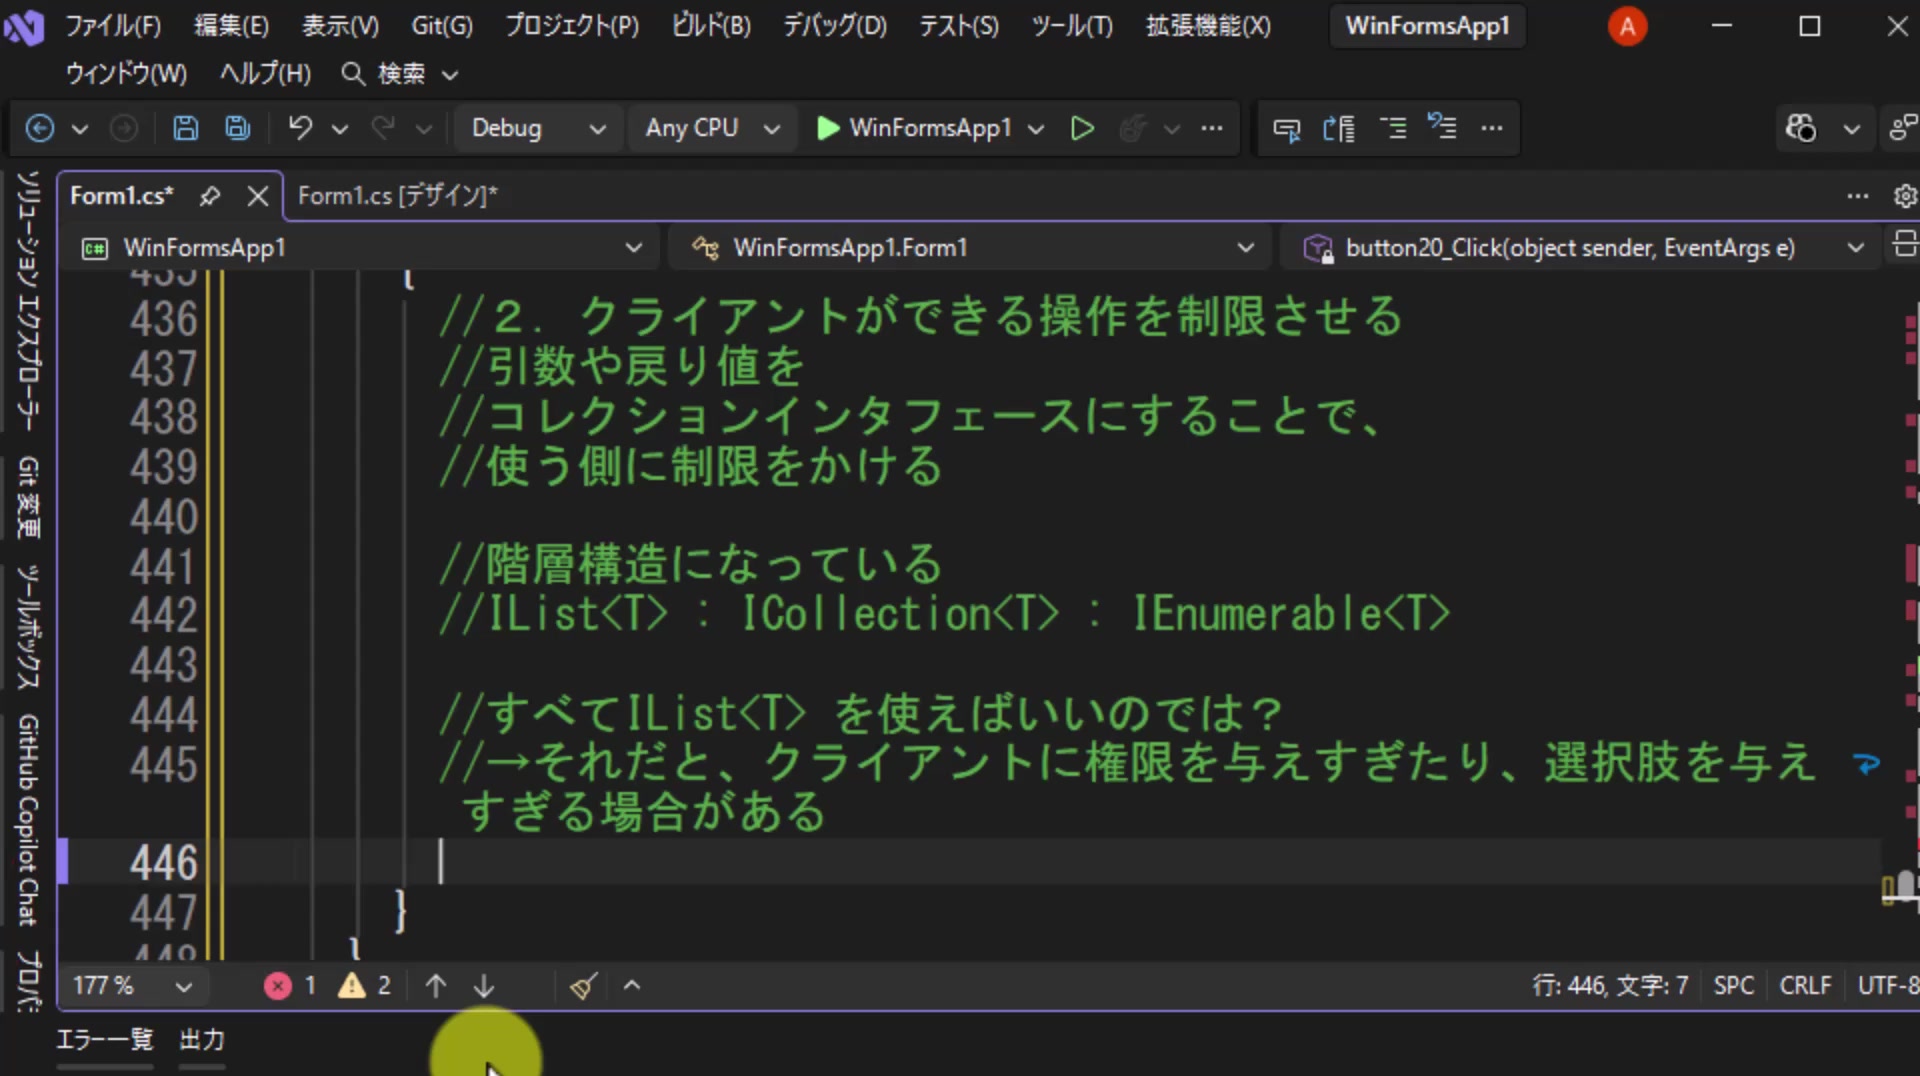Click the account avatar A button
This screenshot has width=1920, height=1076.
(1627, 26)
